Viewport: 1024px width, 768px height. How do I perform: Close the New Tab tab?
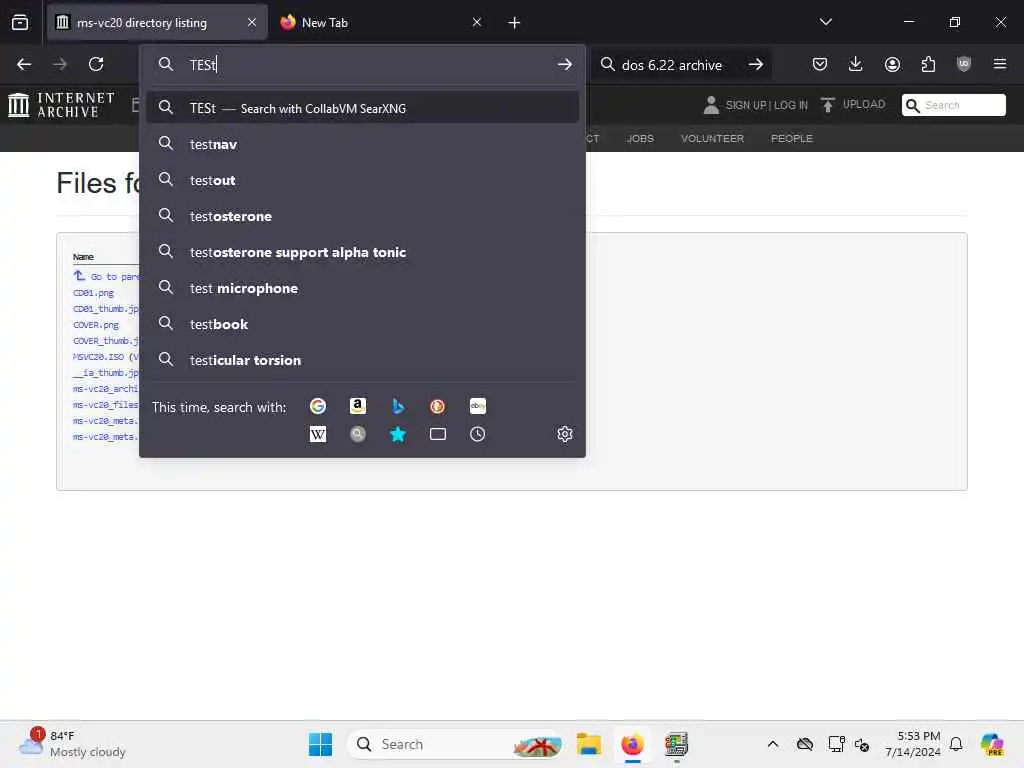[477, 23]
